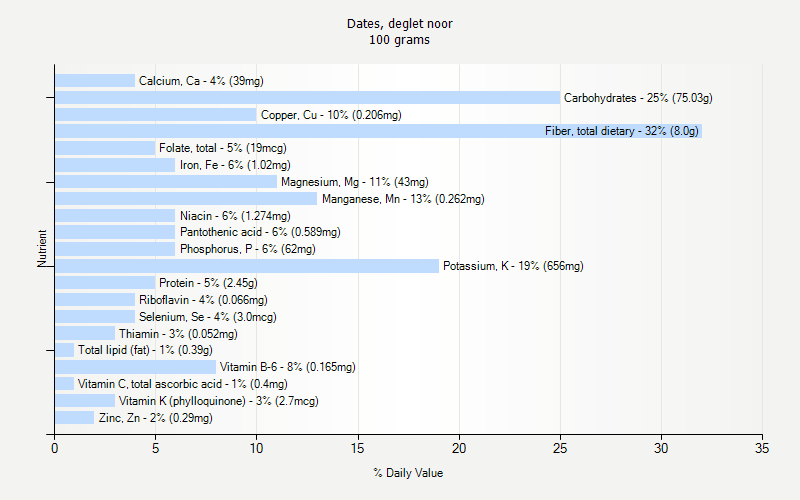Click the 20 tick on x-axis

[x=459, y=448]
